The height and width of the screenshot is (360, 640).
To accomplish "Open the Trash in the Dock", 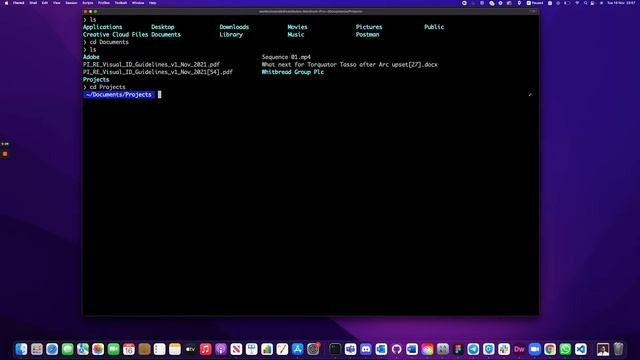I will pyautogui.click(x=618, y=349).
